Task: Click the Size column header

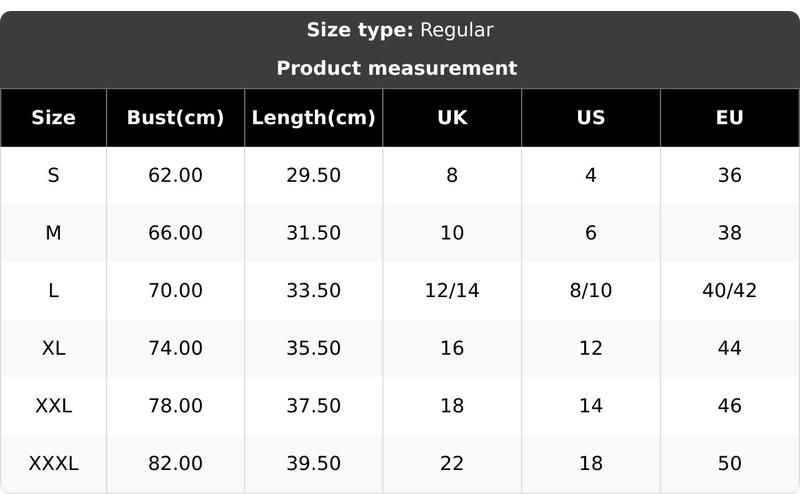Action: pyautogui.click(x=53, y=118)
